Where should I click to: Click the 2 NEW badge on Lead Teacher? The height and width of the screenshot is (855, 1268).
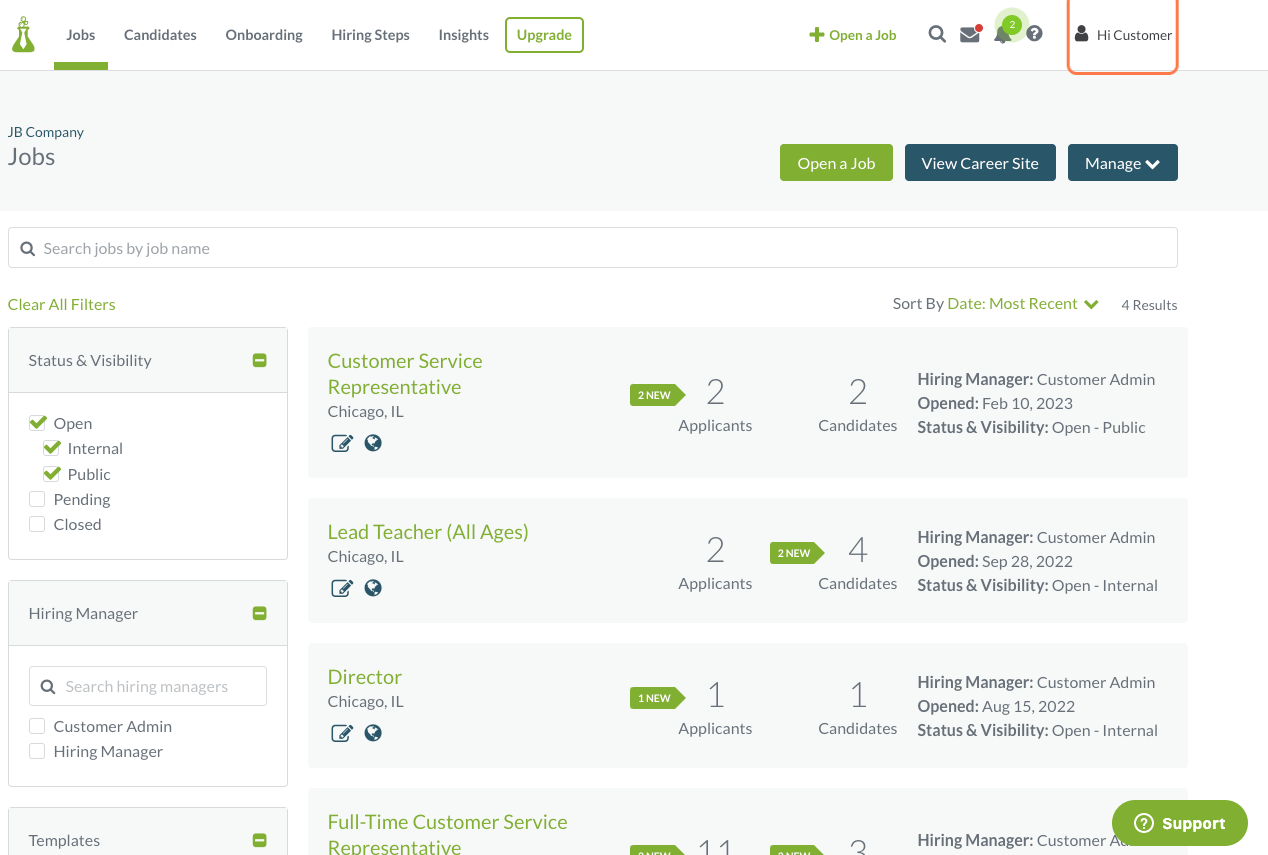click(797, 553)
